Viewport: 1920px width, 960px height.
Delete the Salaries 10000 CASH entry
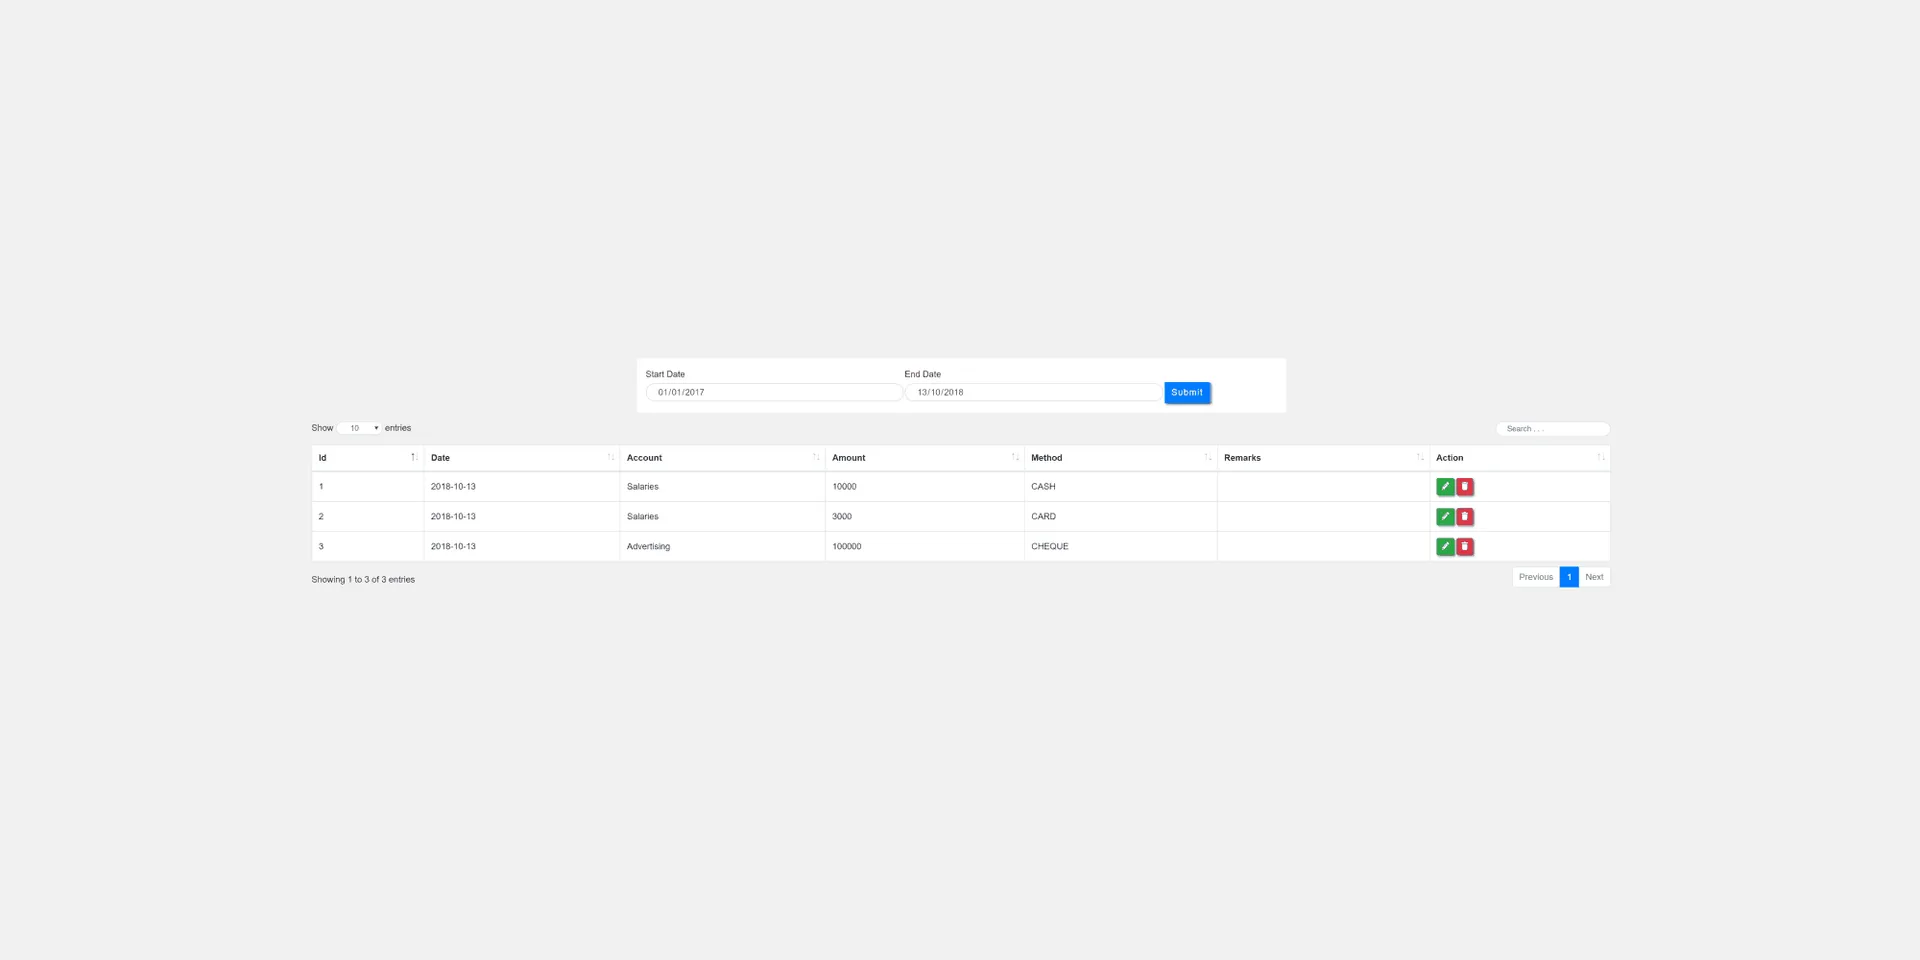1464,487
